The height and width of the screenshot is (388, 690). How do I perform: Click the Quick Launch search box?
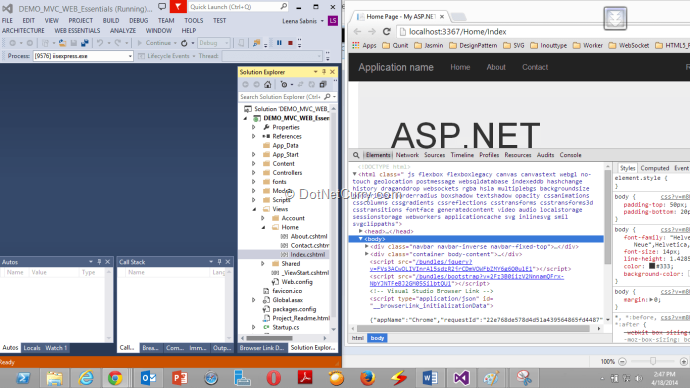coord(239,7)
